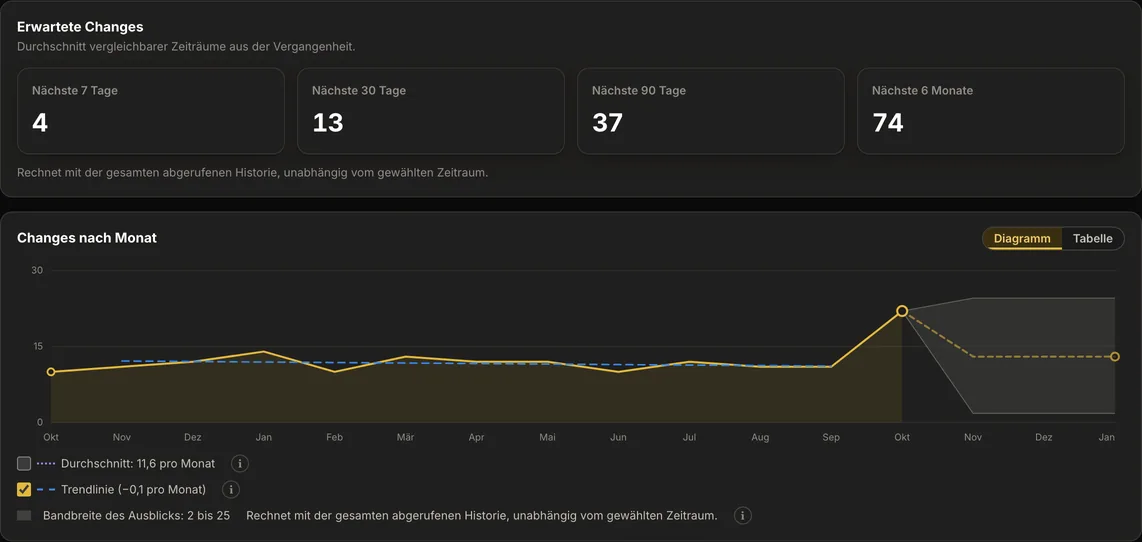Open info icon for Bandbreite des Ausblicks
The height and width of the screenshot is (542, 1142).
pyautogui.click(x=742, y=516)
